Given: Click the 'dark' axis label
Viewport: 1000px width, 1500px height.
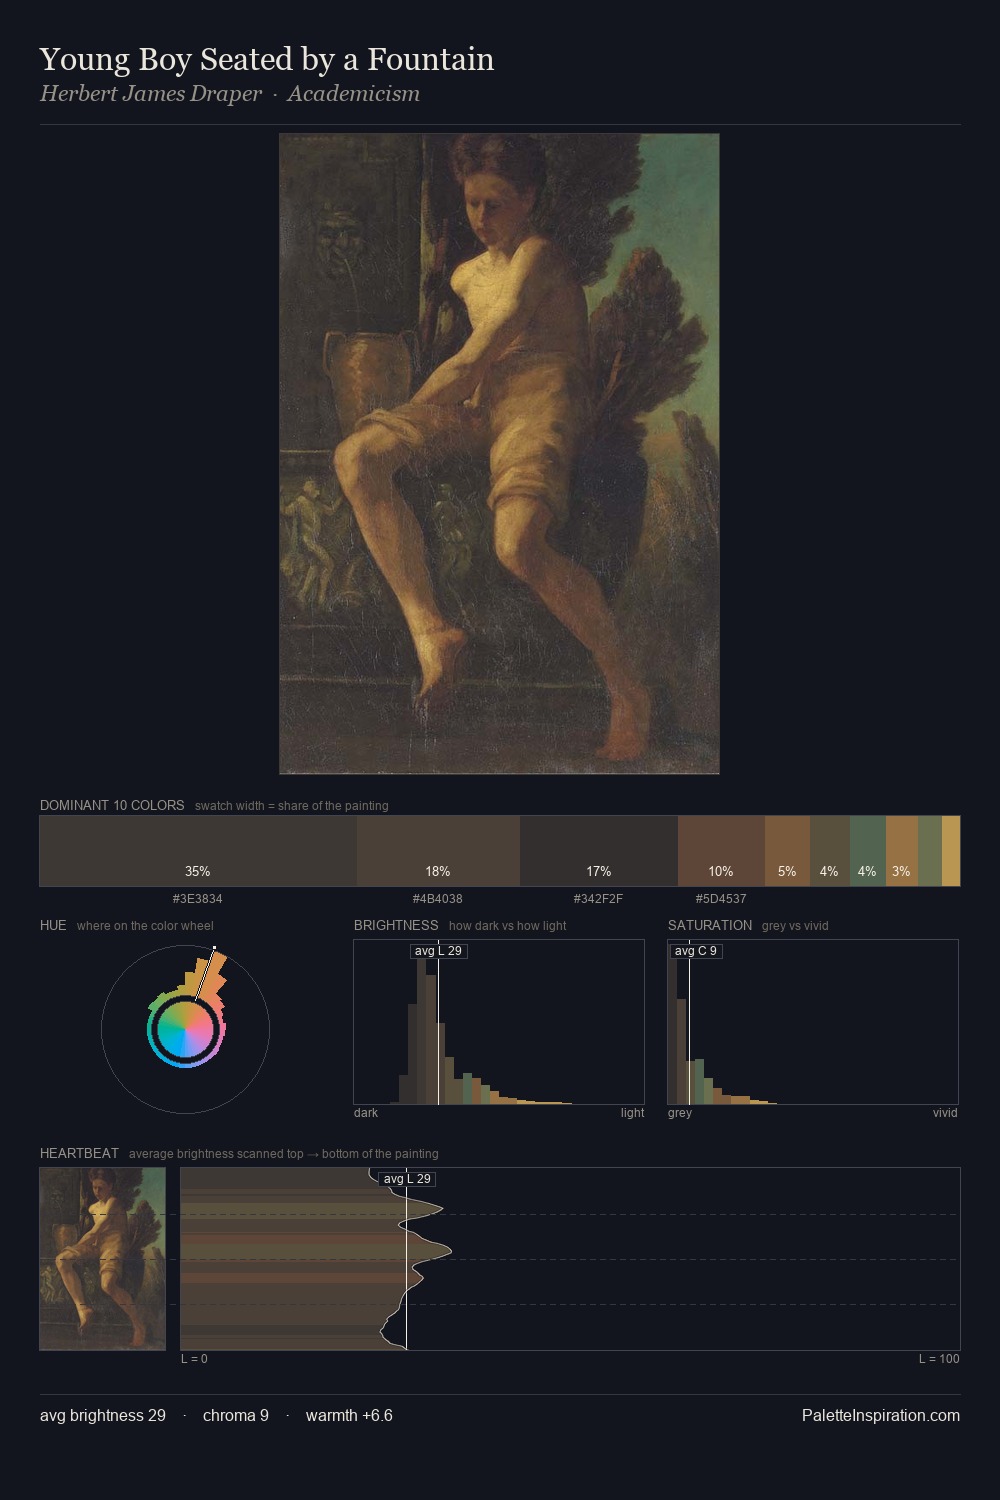Looking at the screenshot, I should coord(366,1113).
